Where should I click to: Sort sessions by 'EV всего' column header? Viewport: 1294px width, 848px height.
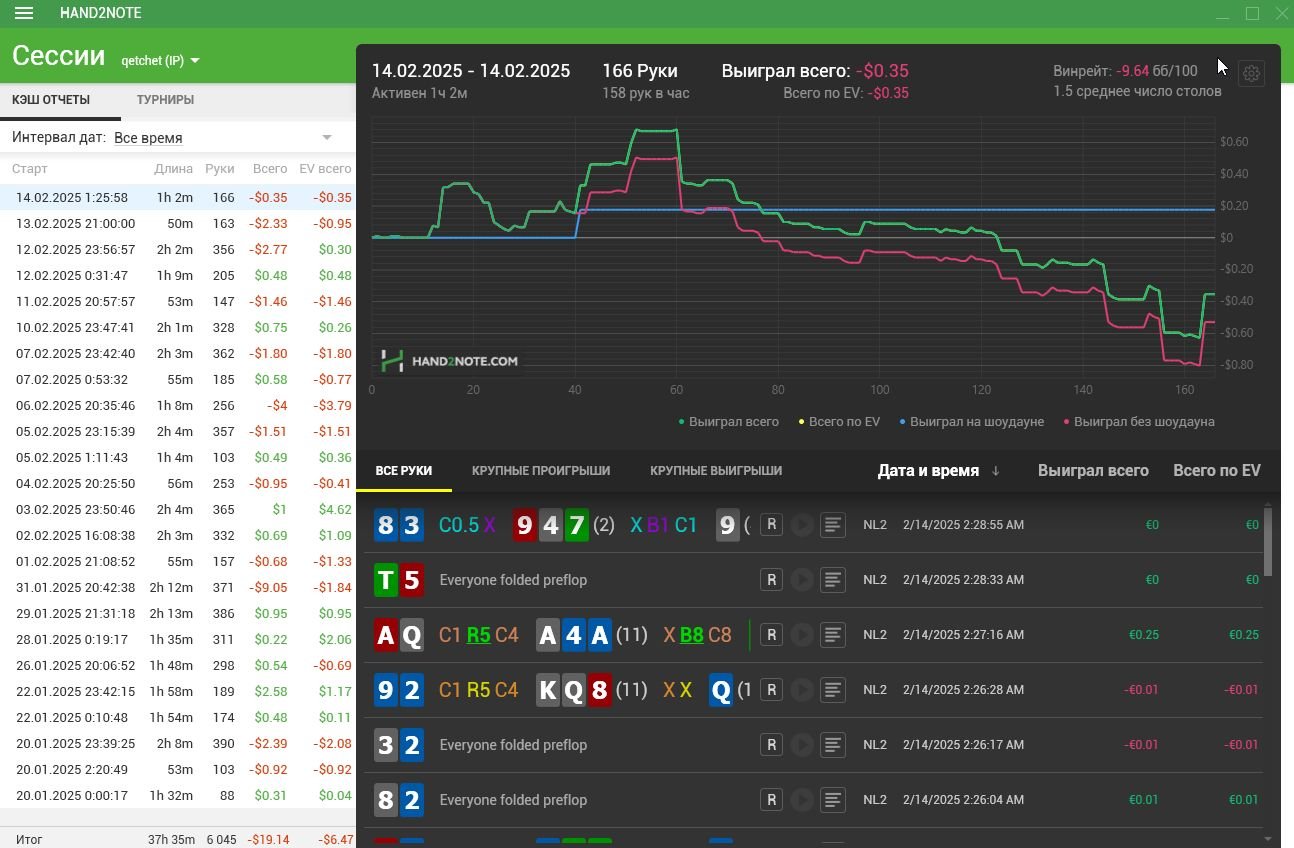(325, 169)
